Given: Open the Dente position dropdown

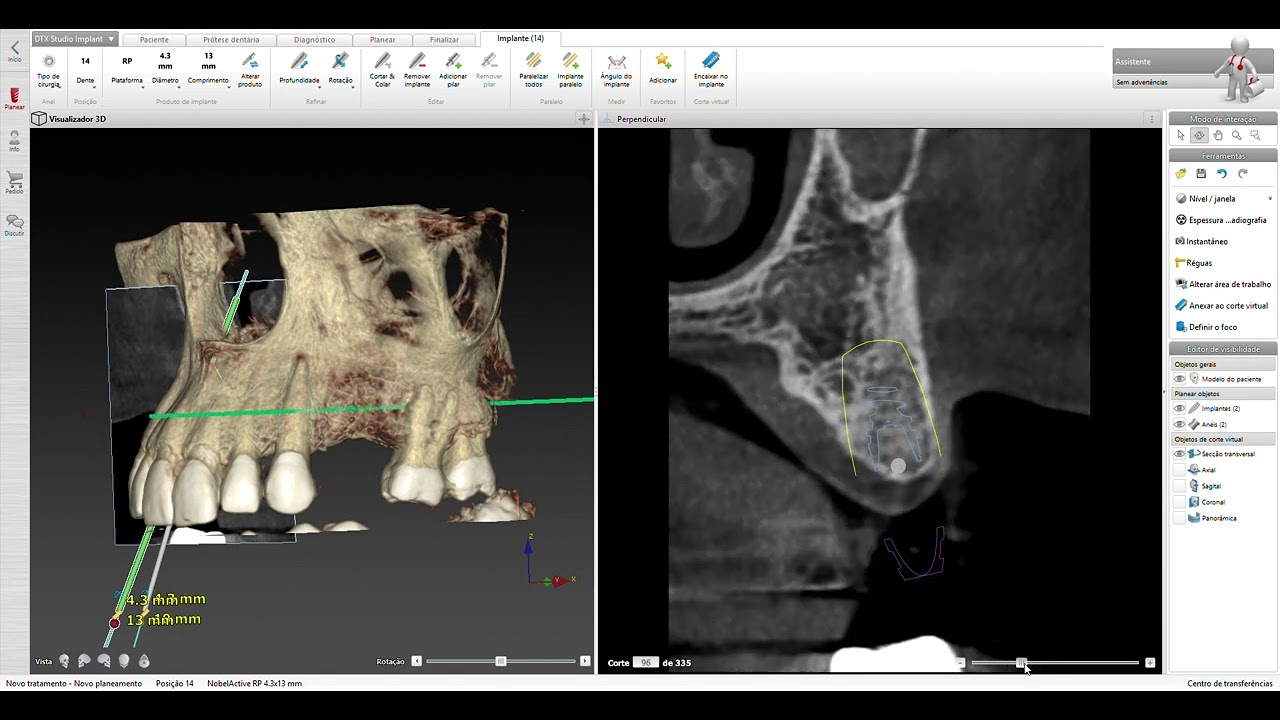Looking at the screenshot, I should tap(85, 72).
